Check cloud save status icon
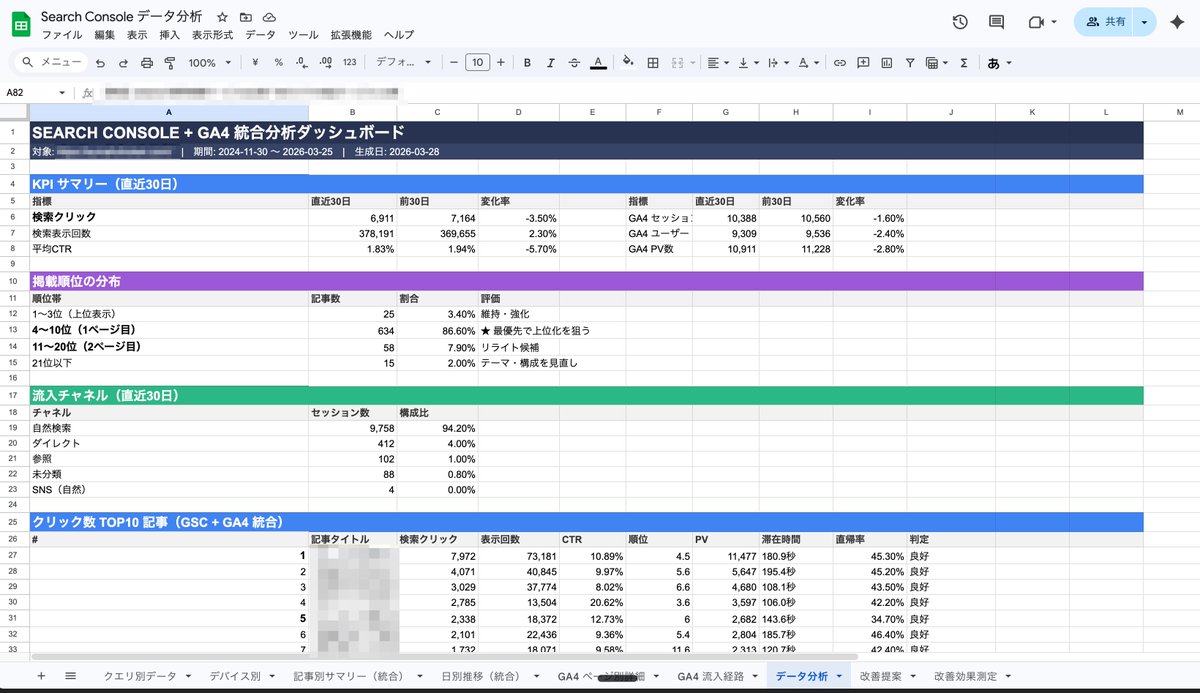The image size is (1200, 693). [269, 17]
